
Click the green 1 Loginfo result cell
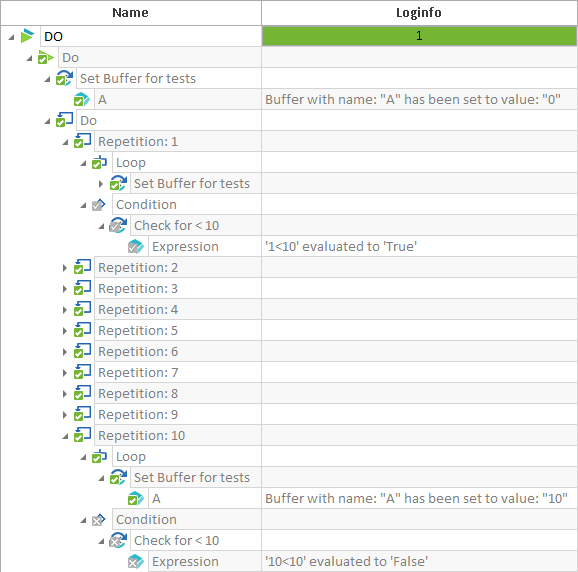pos(419,36)
